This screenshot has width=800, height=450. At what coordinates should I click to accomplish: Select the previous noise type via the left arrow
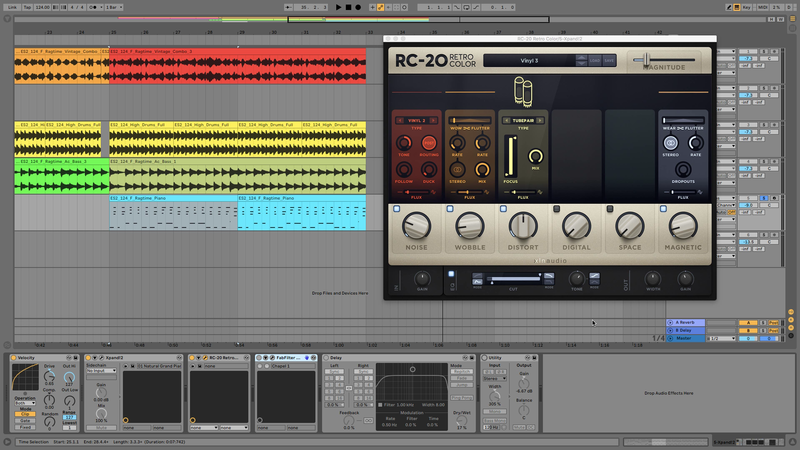click(x=400, y=120)
